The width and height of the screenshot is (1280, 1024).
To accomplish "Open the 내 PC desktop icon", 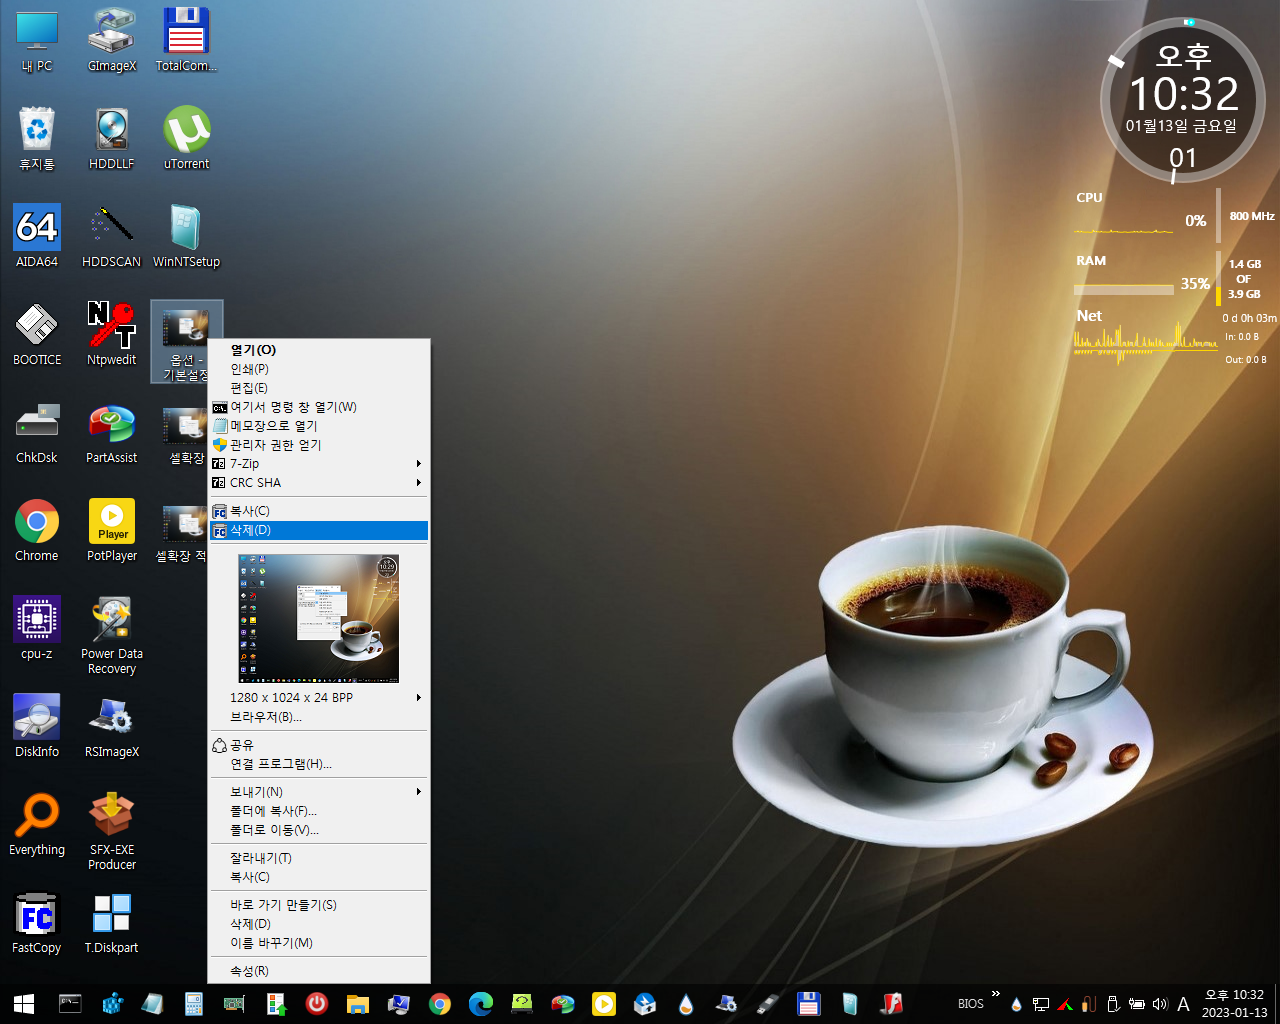I will click(x=37, y=41).
